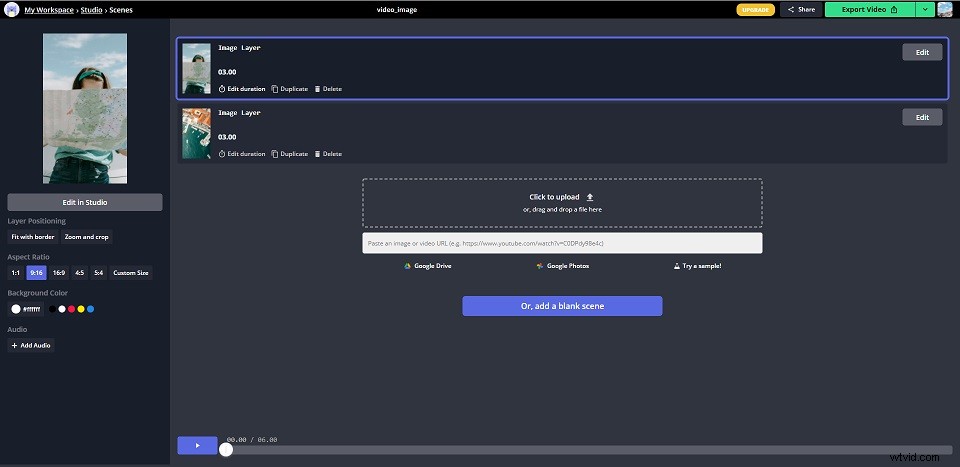Open the user profile avatar
Screen dimensions: 960x467
tap(945, 9)
